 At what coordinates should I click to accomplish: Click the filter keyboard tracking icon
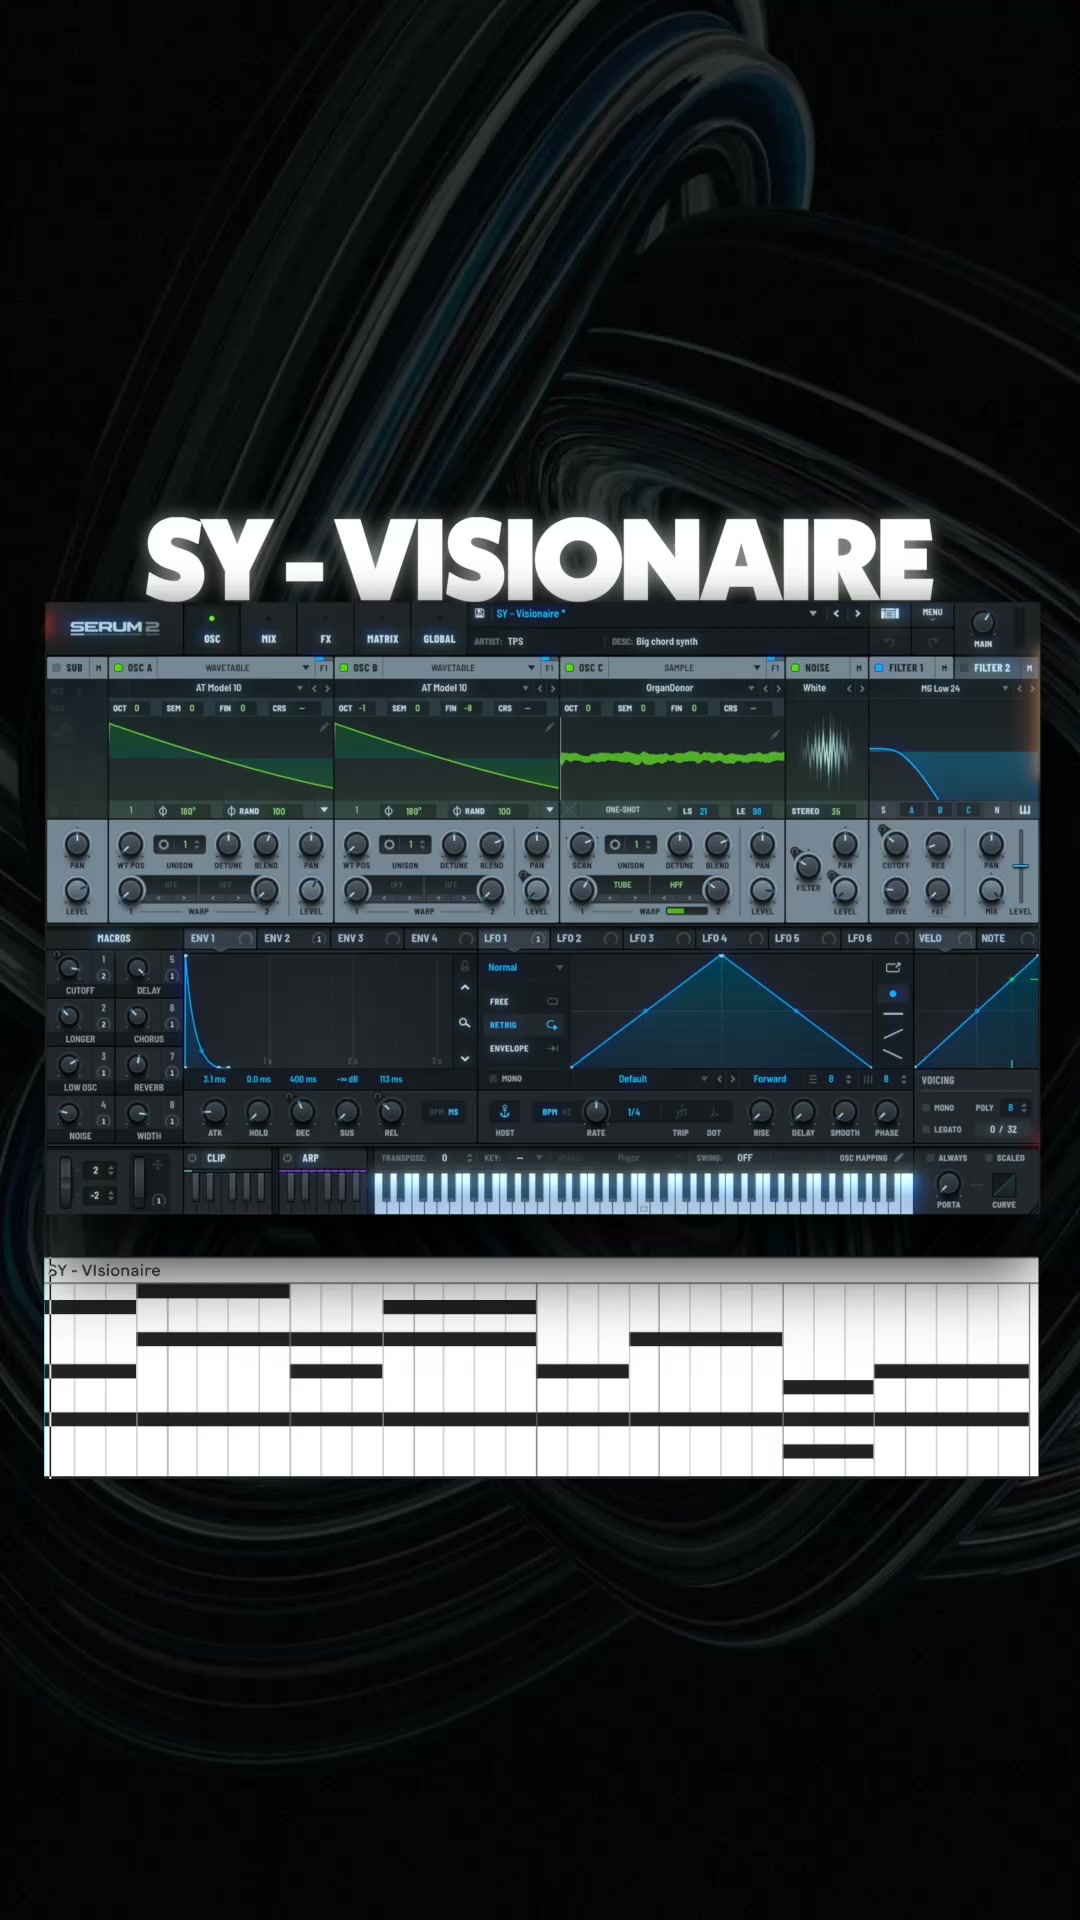coord(1025,810)
